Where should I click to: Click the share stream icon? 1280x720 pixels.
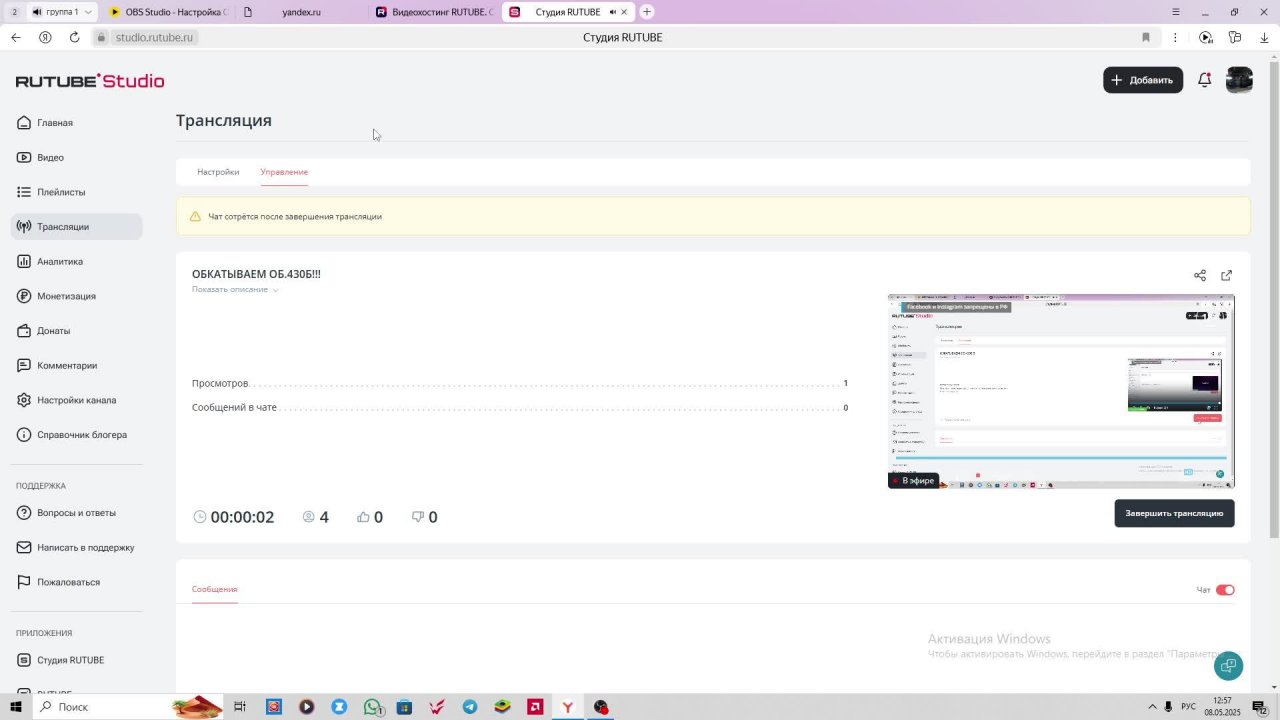[1200, 276]
